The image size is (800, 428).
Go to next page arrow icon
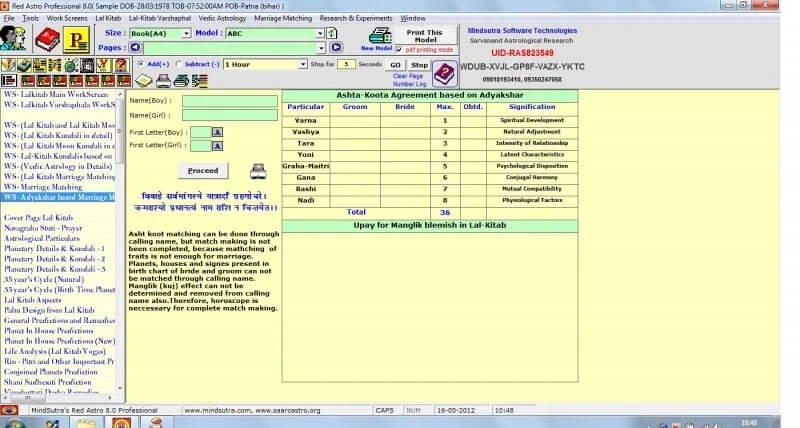pyautogui.click(x=336, y=47)
